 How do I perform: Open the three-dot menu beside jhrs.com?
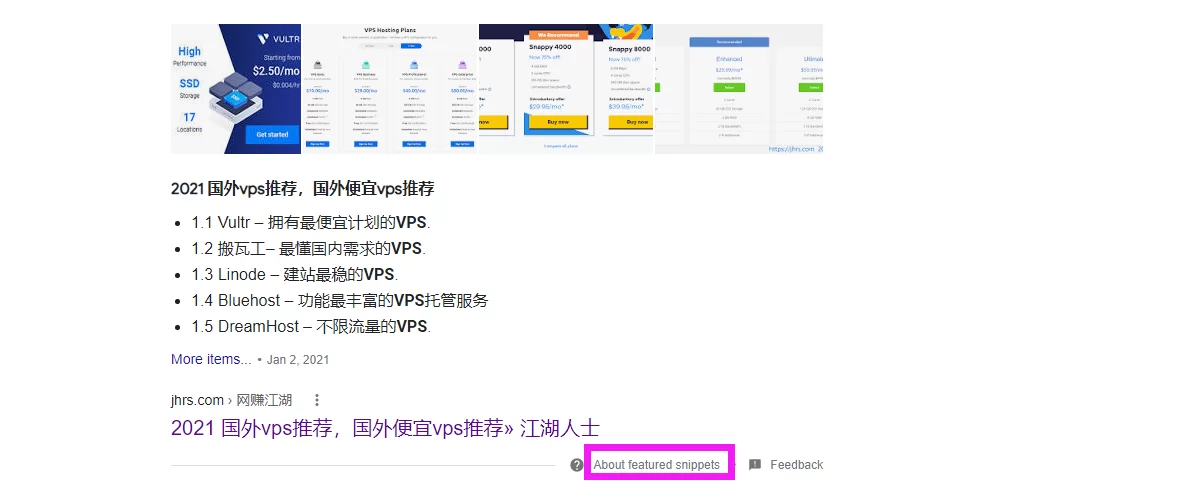[x=317, y=400]
